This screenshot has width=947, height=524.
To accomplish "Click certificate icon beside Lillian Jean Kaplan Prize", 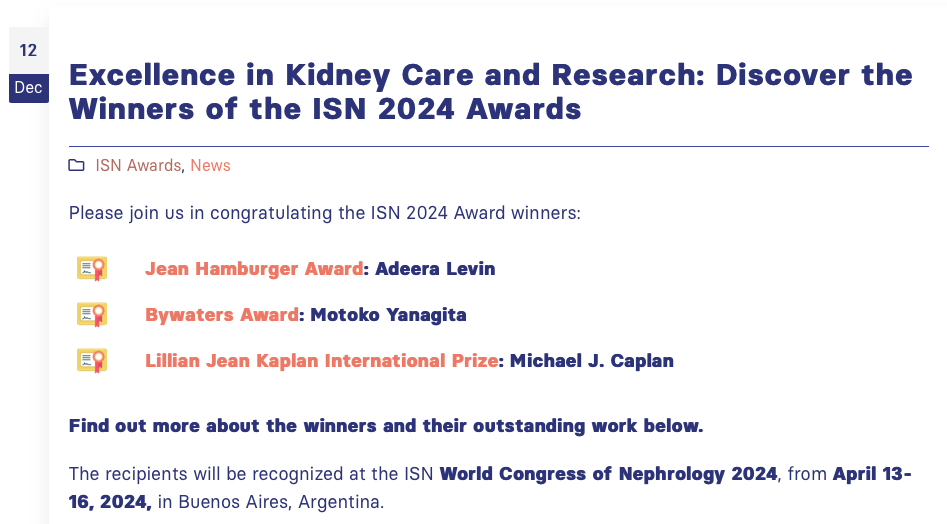I will pyautogui.click(x=92, y=360).
